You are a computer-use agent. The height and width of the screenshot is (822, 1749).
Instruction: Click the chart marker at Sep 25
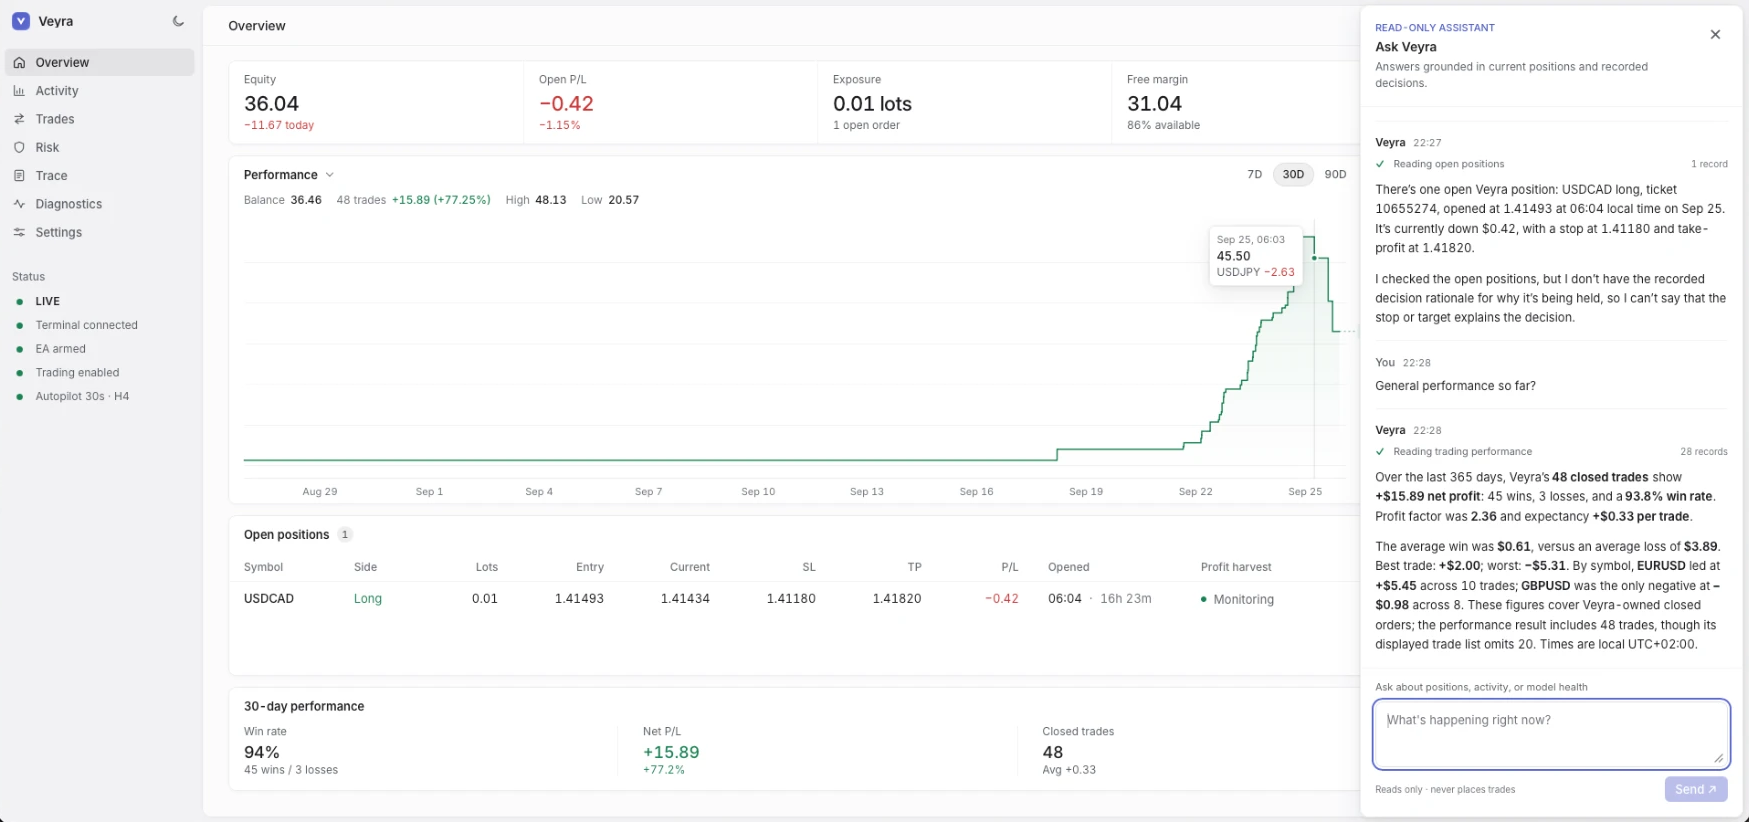click(x=1314, y=258)
